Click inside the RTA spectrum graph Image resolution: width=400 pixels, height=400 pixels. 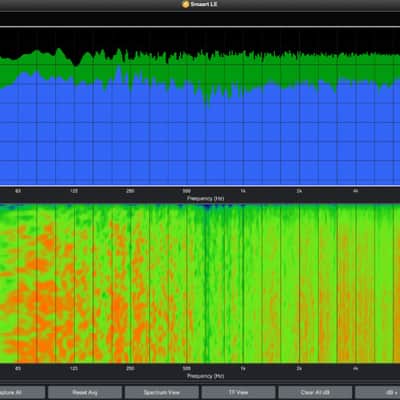(200, 107)
